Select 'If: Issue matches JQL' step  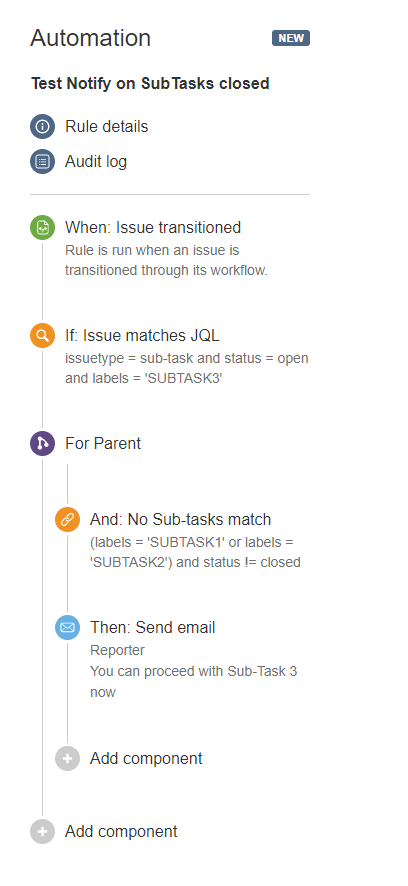[x=142, y=336]
